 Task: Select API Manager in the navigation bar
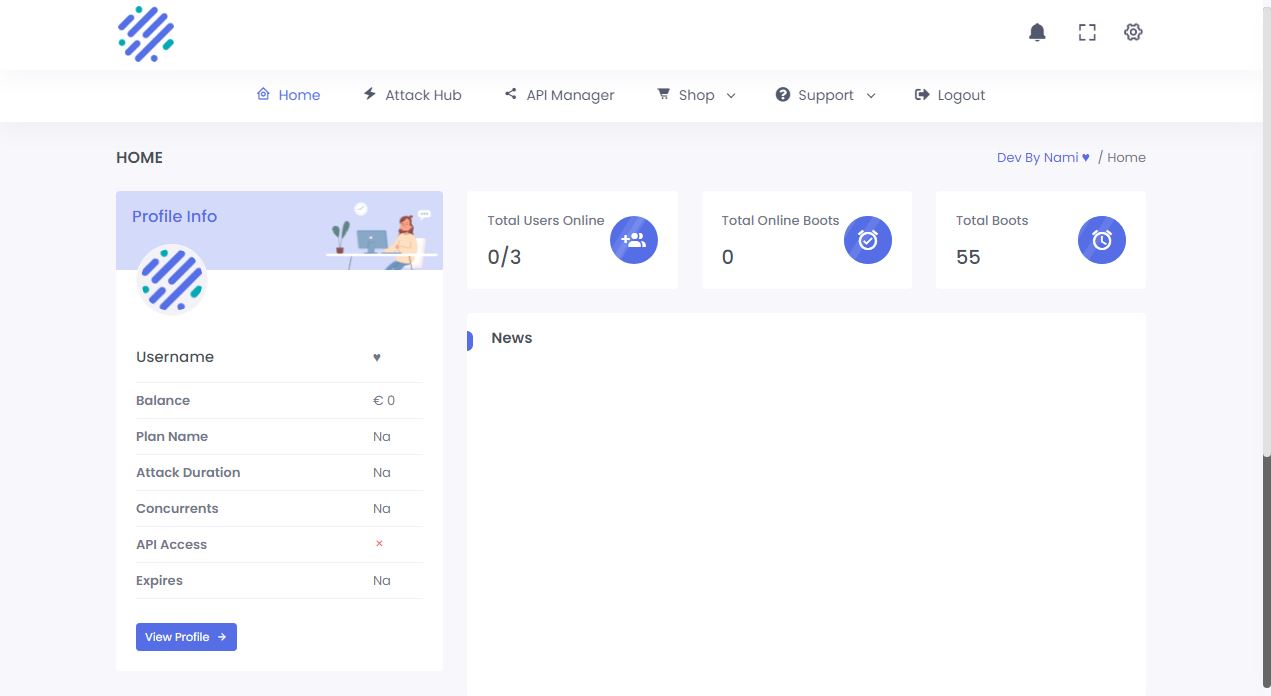(x=559, y=95)
